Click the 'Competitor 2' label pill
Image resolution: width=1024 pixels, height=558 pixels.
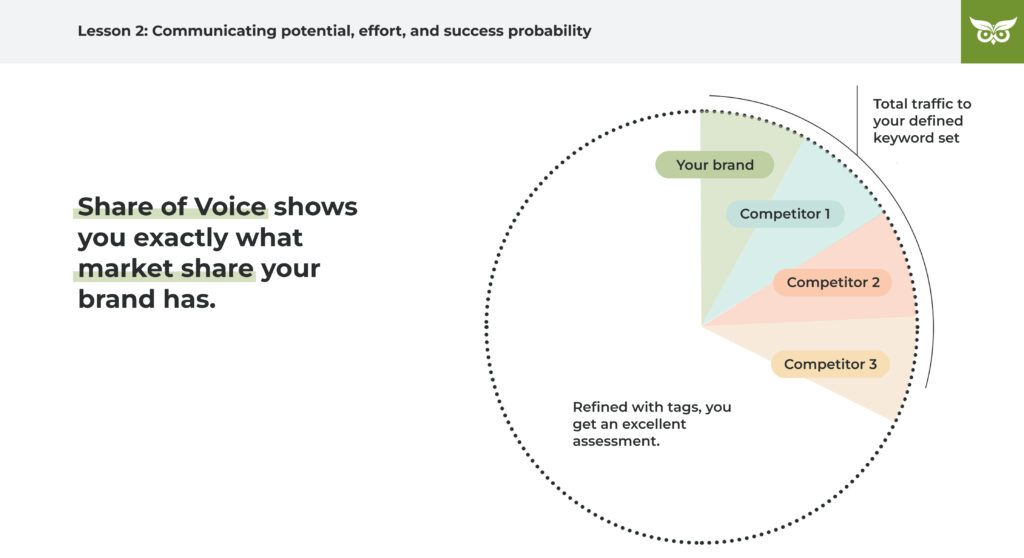832,282
